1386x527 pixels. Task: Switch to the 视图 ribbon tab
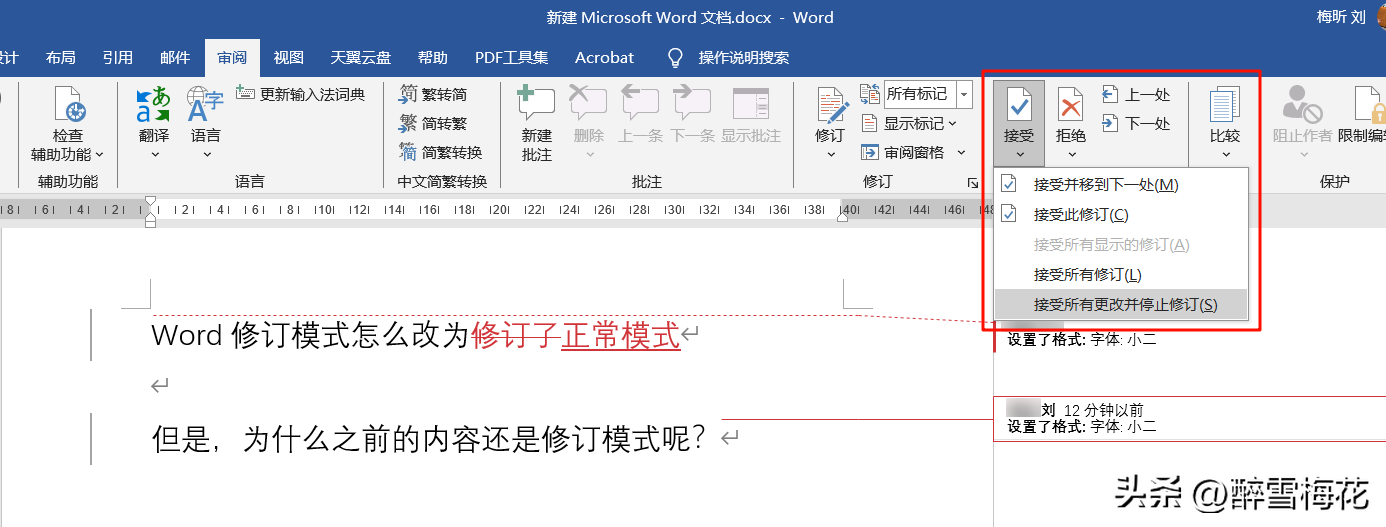(x=289, y=58)
